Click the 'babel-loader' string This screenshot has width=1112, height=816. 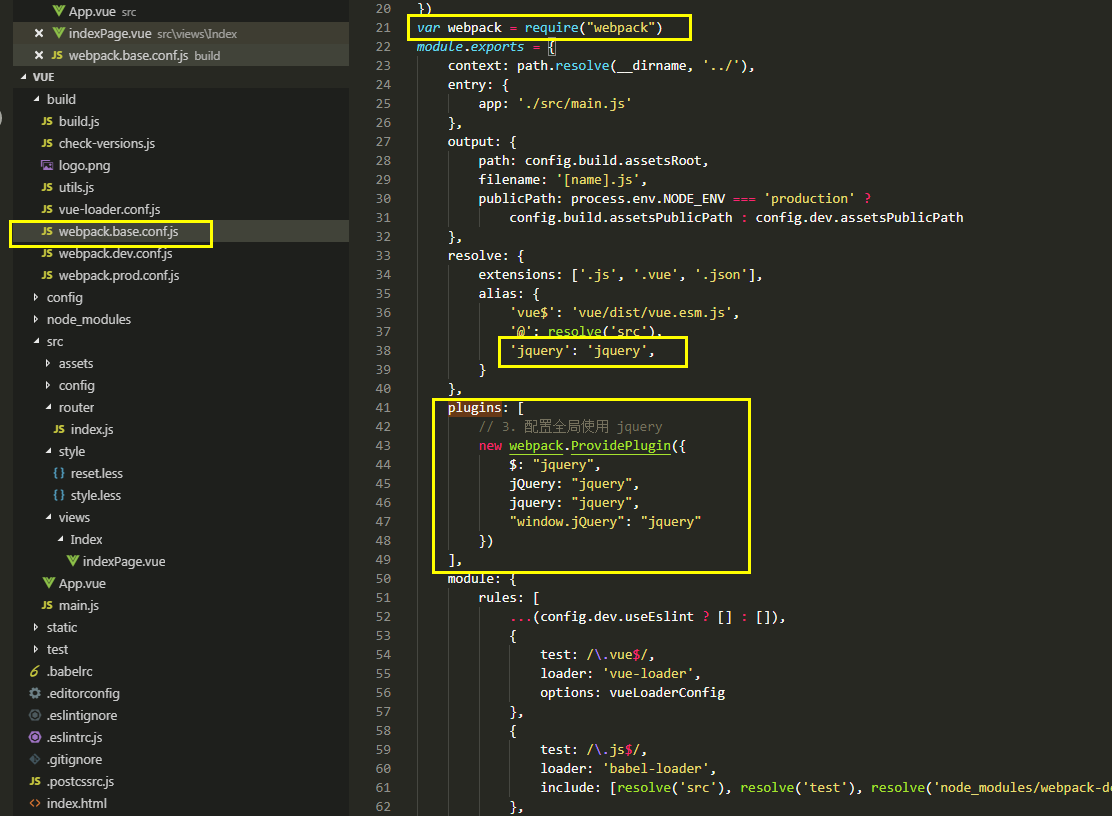tap(655, 769)
